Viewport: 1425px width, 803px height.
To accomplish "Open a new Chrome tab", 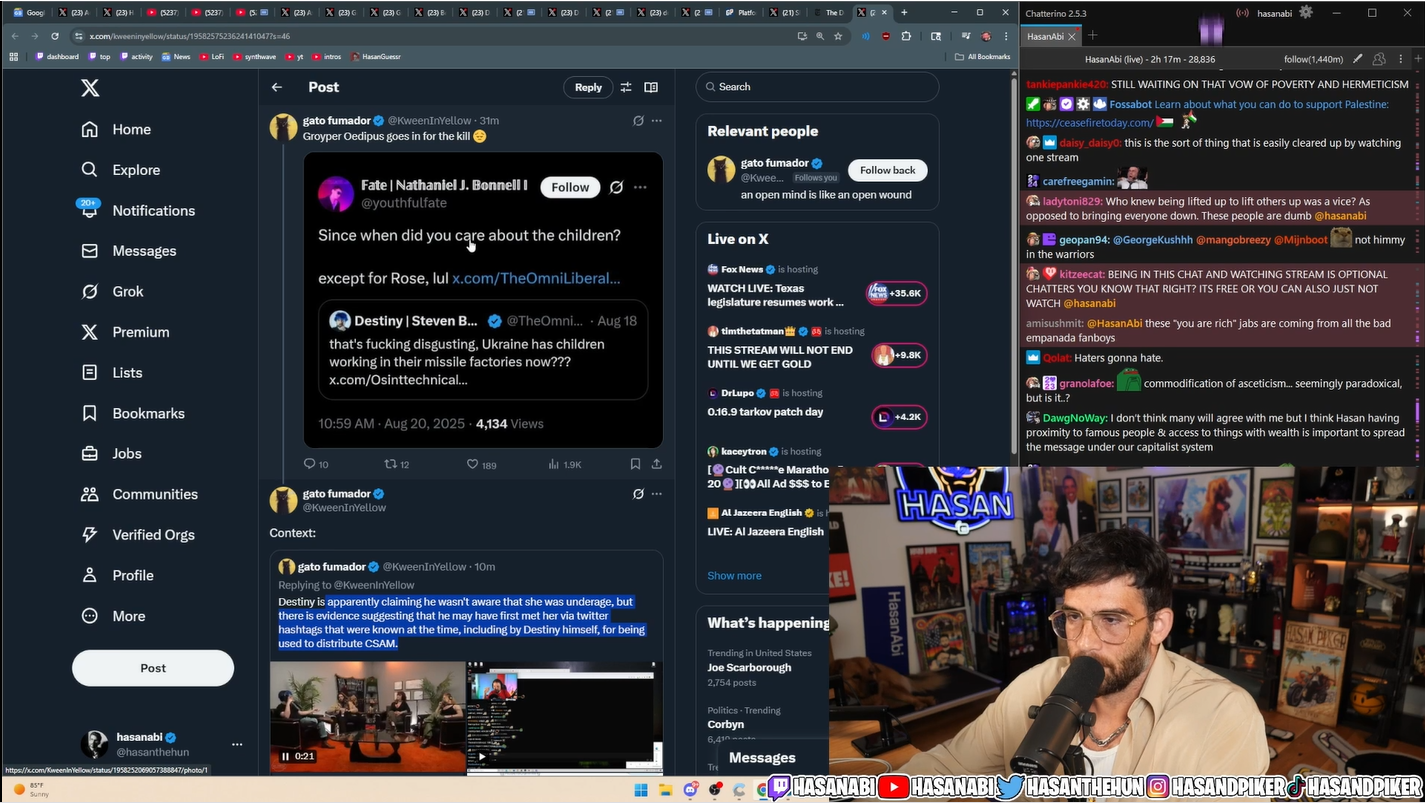I will click(x=904, y=12).
